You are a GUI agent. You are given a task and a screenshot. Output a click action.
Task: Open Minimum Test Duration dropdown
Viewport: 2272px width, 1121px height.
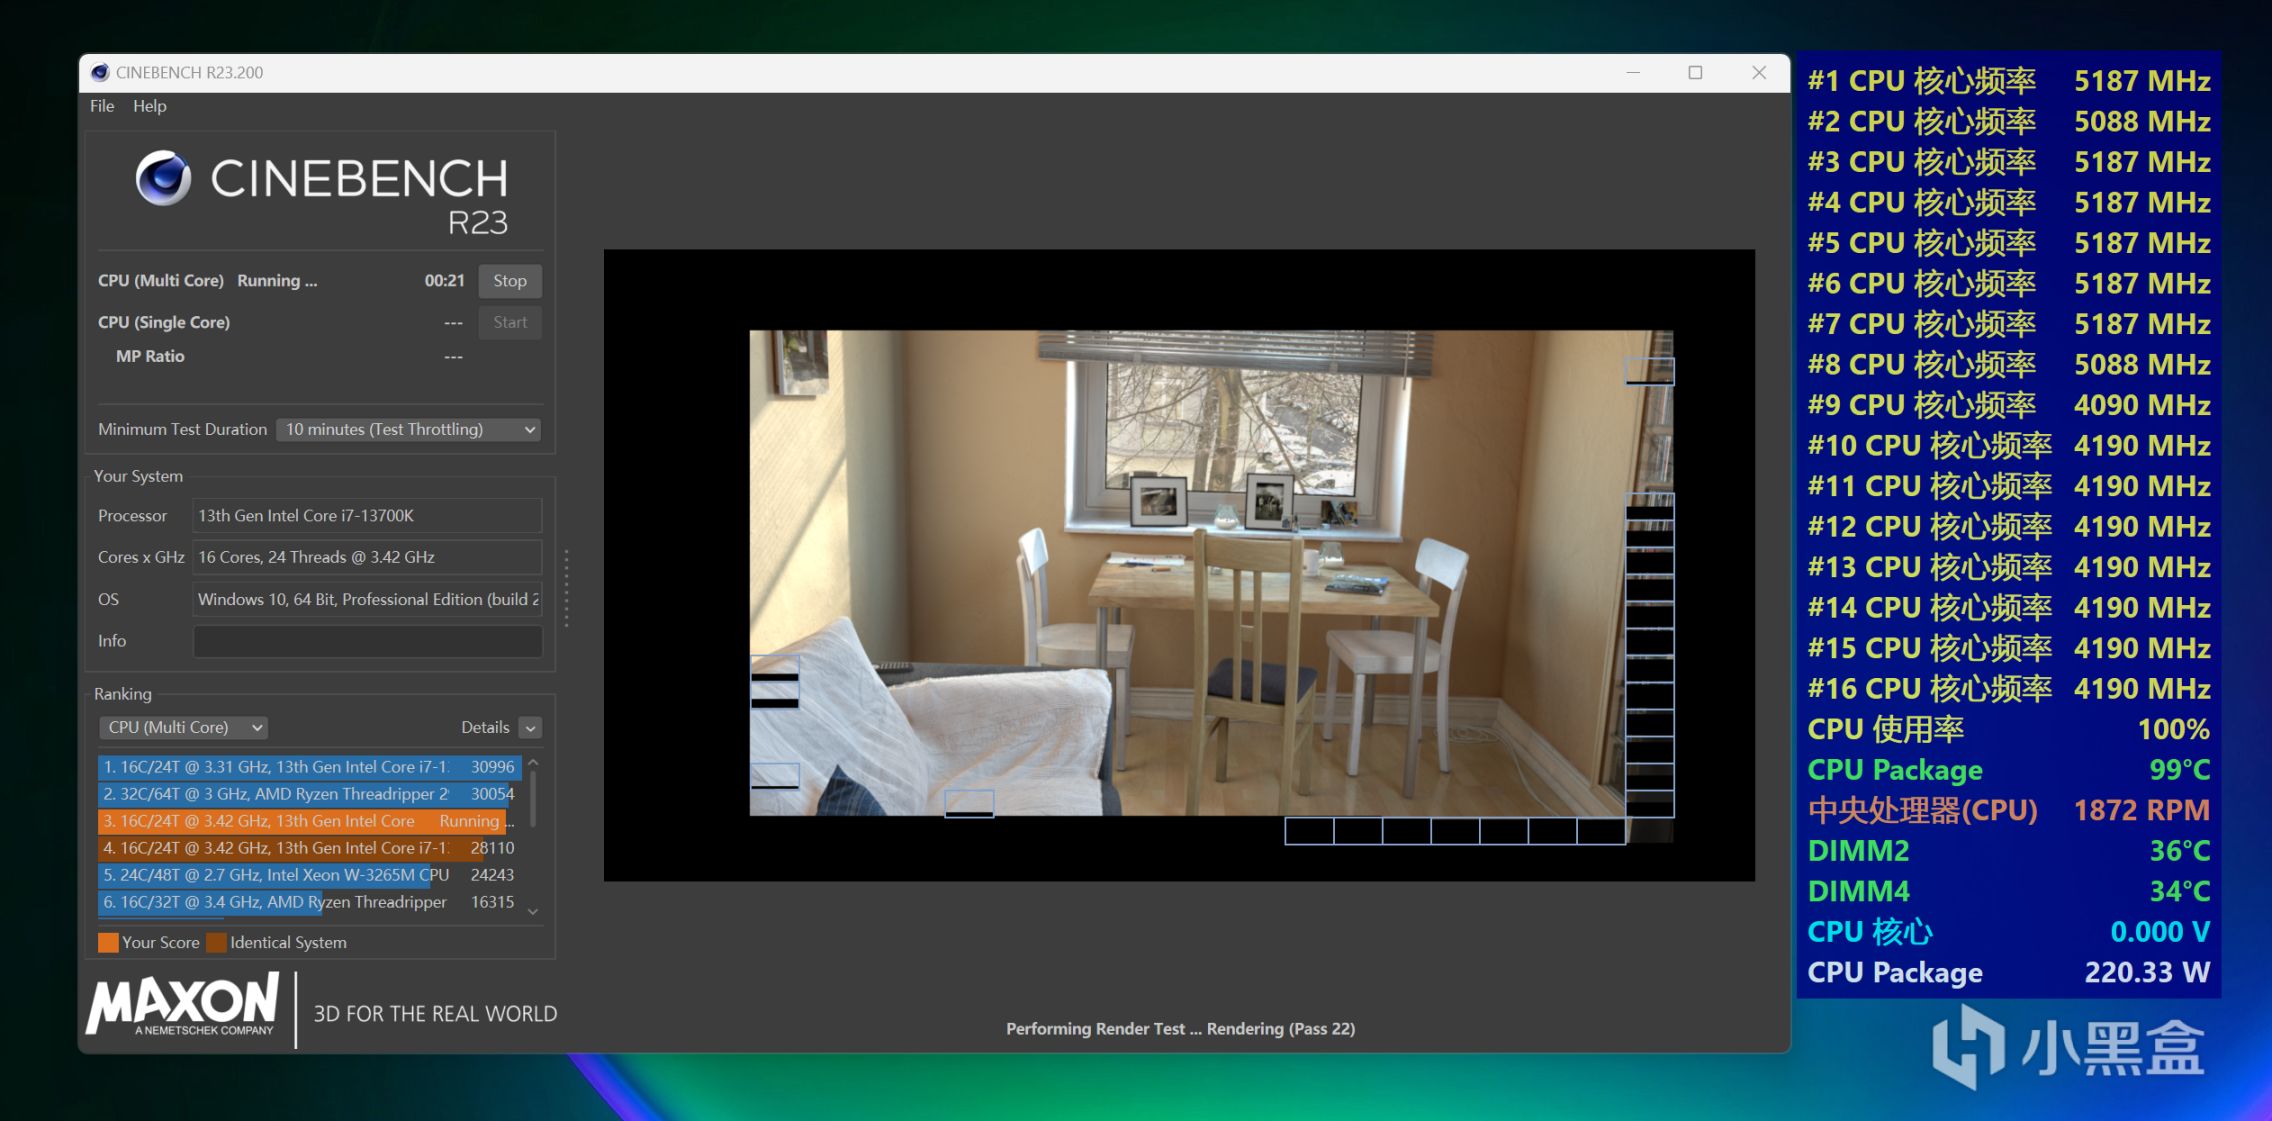[408, 429]
